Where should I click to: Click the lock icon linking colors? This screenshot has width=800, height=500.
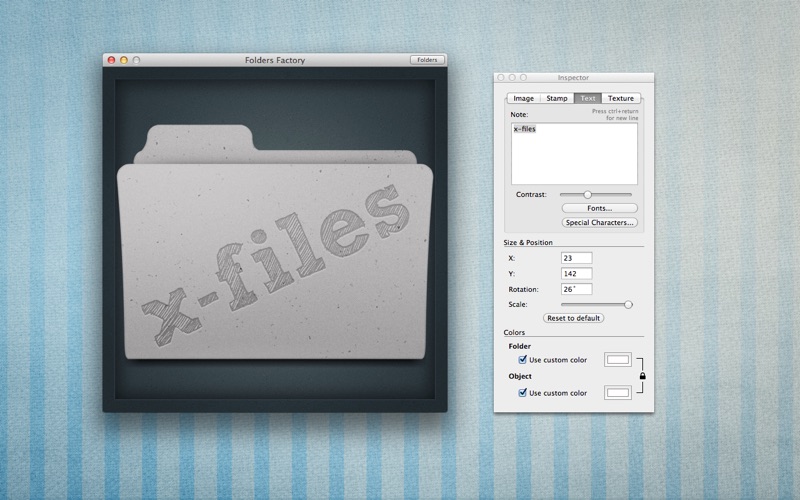642,376
